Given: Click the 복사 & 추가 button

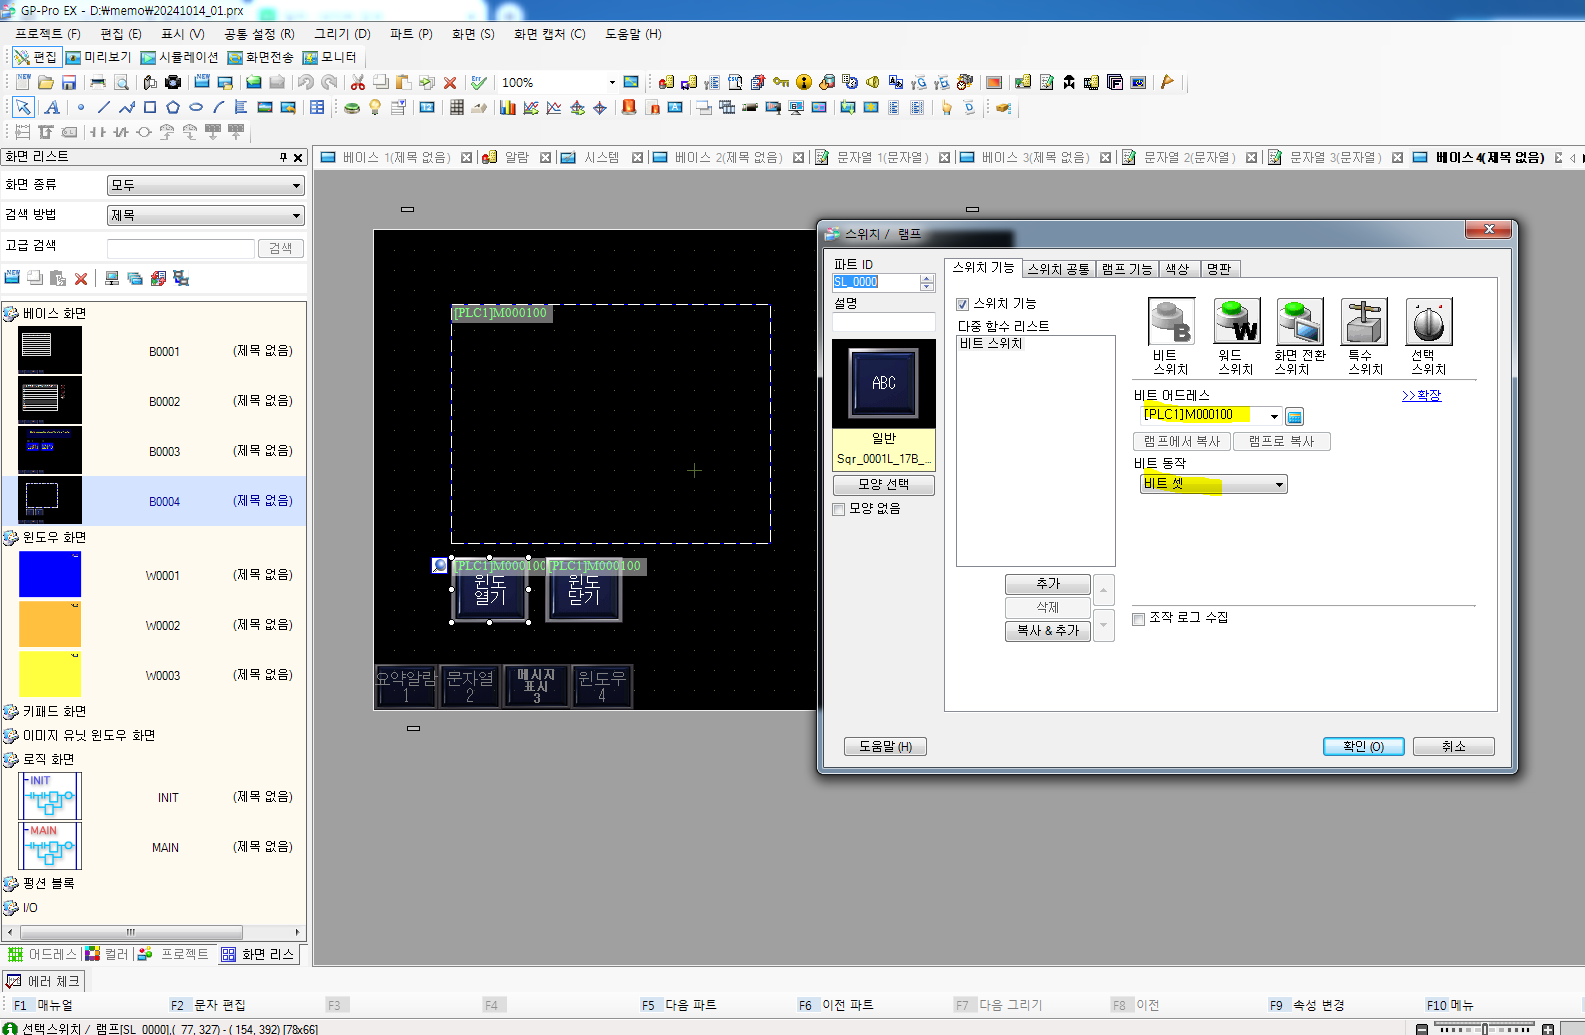Looking at the screenshot, I should point(1047,631).
